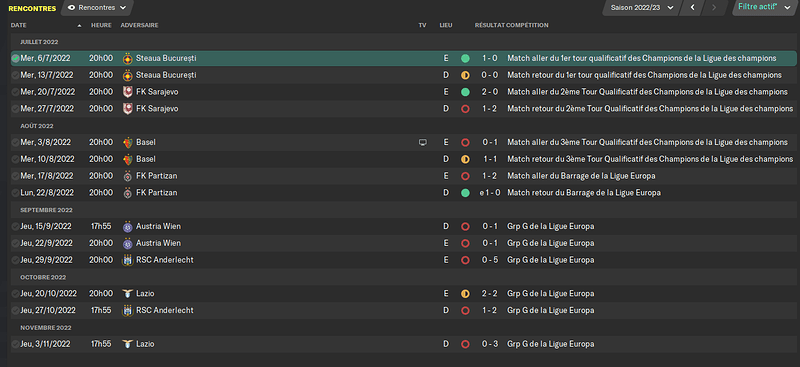The image size is (800, 367).
Task: Click the 1 - 2 result on 27/10/2022
Action: coord(490,311)
